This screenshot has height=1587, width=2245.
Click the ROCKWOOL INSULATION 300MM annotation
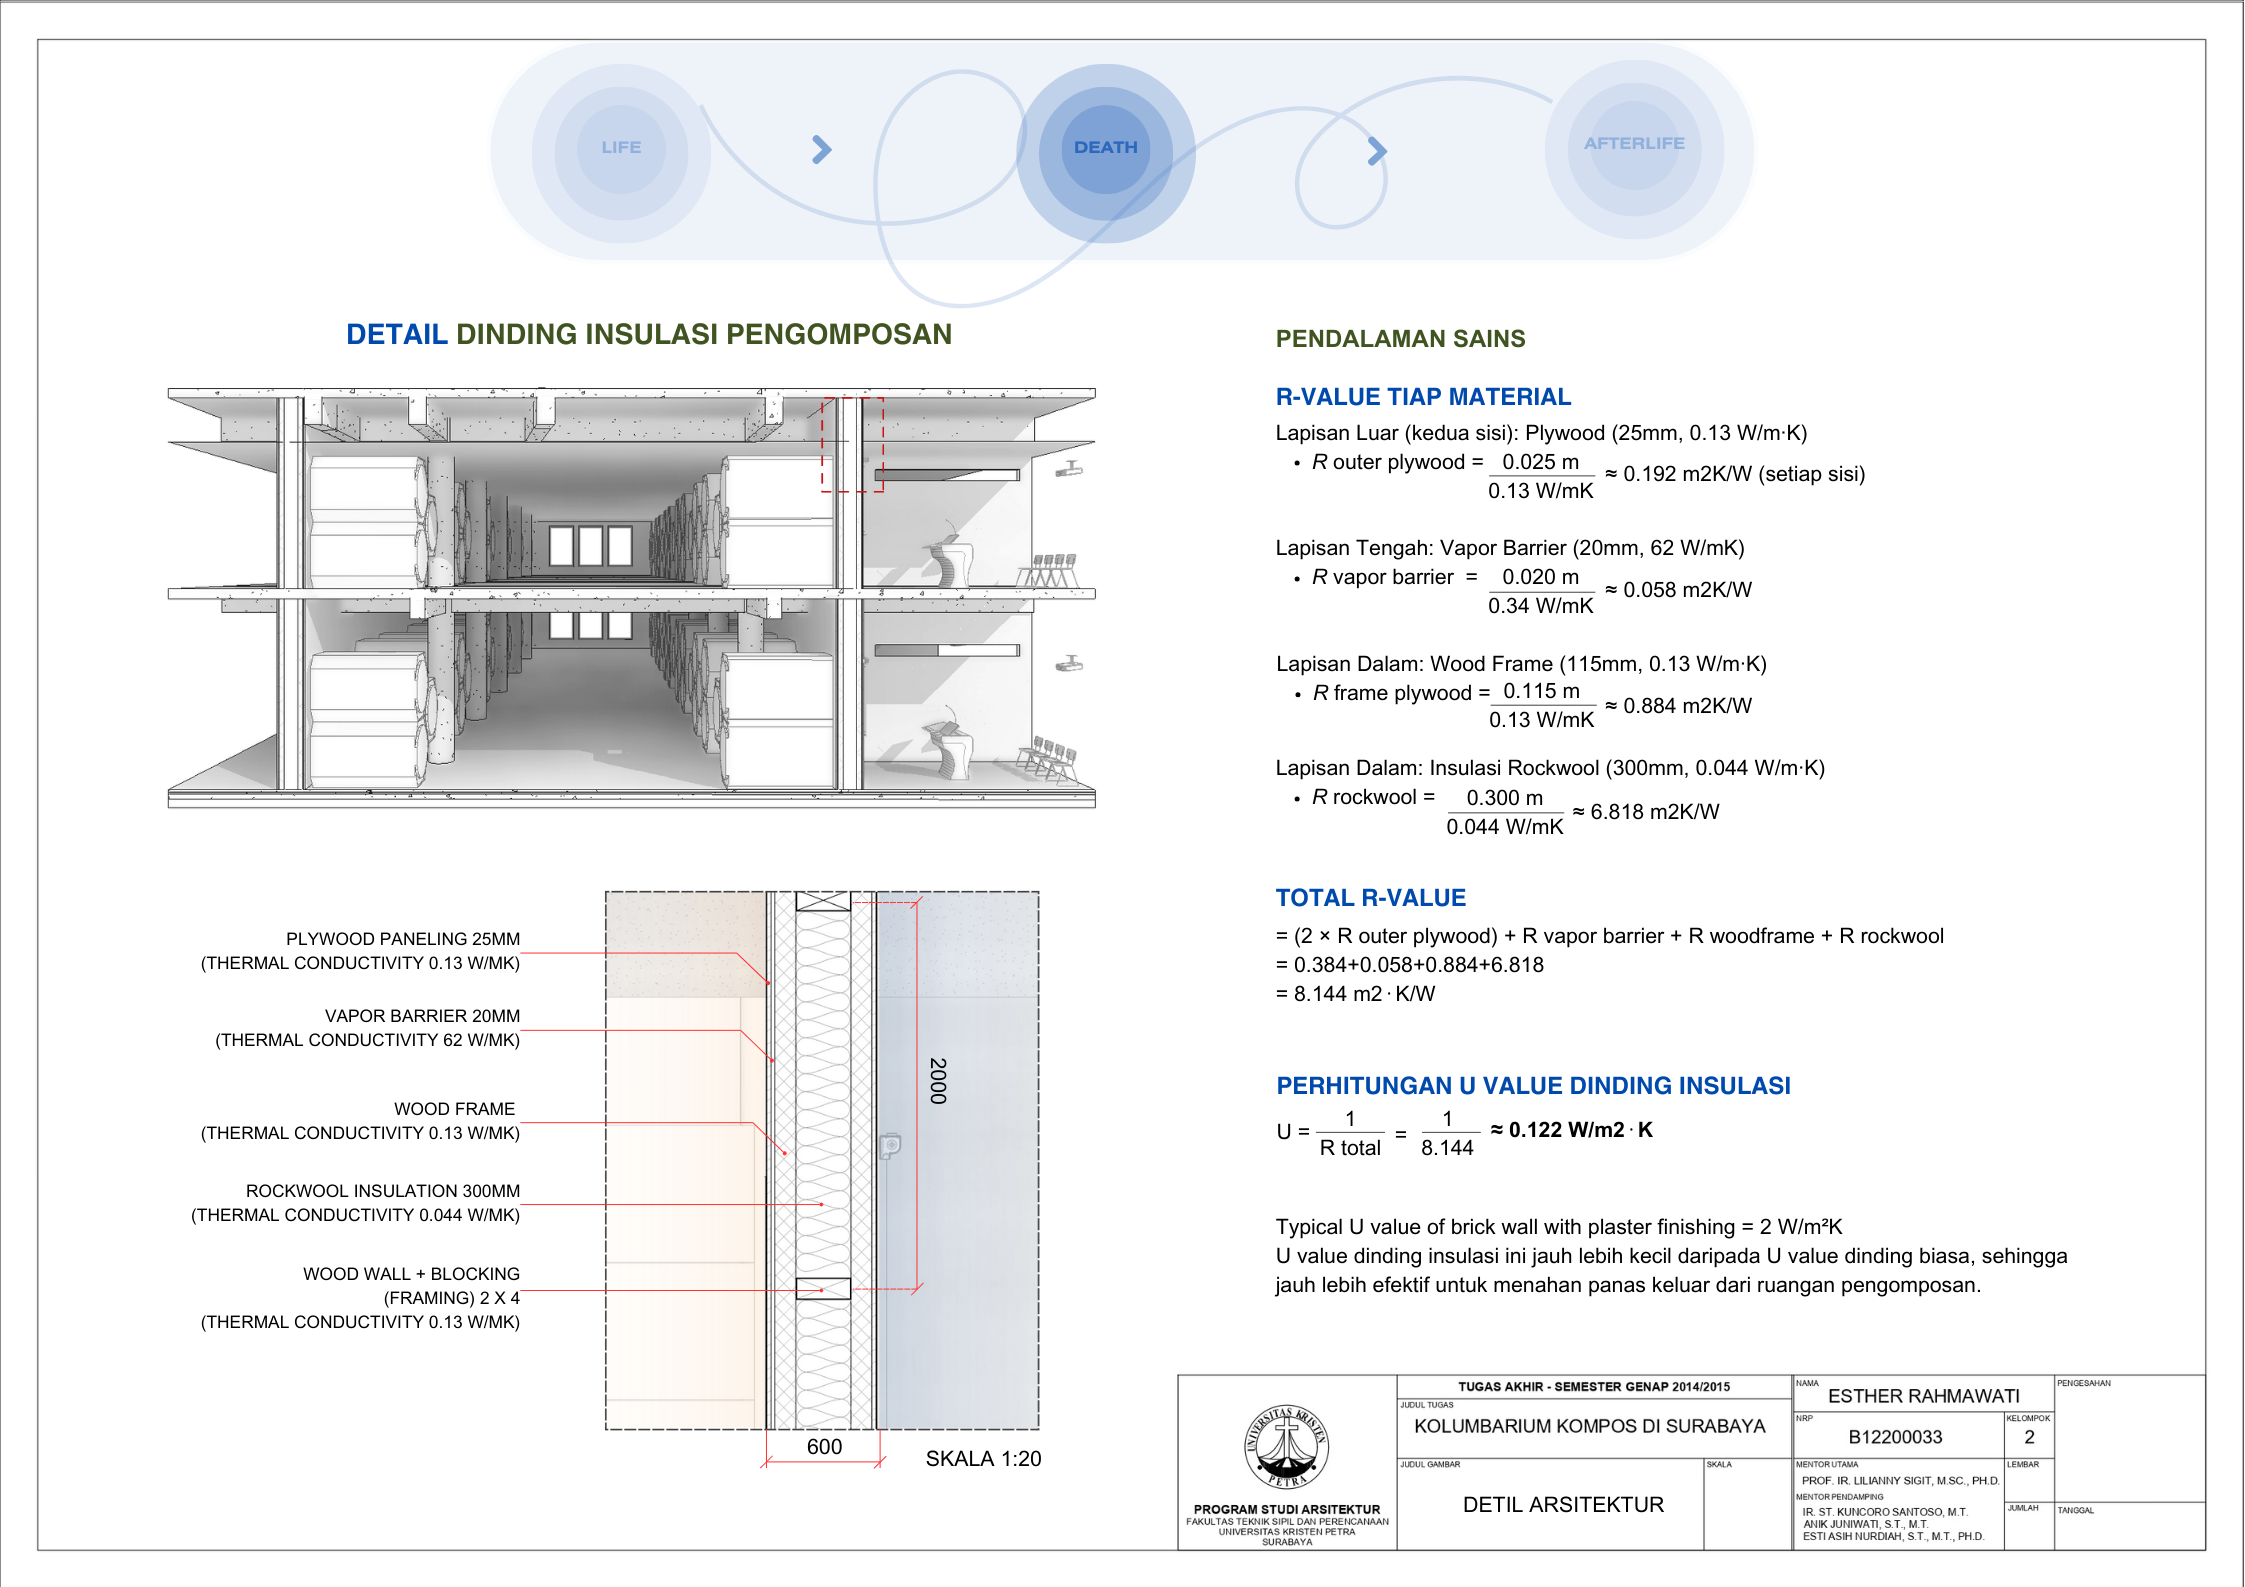pos(383,1191)
